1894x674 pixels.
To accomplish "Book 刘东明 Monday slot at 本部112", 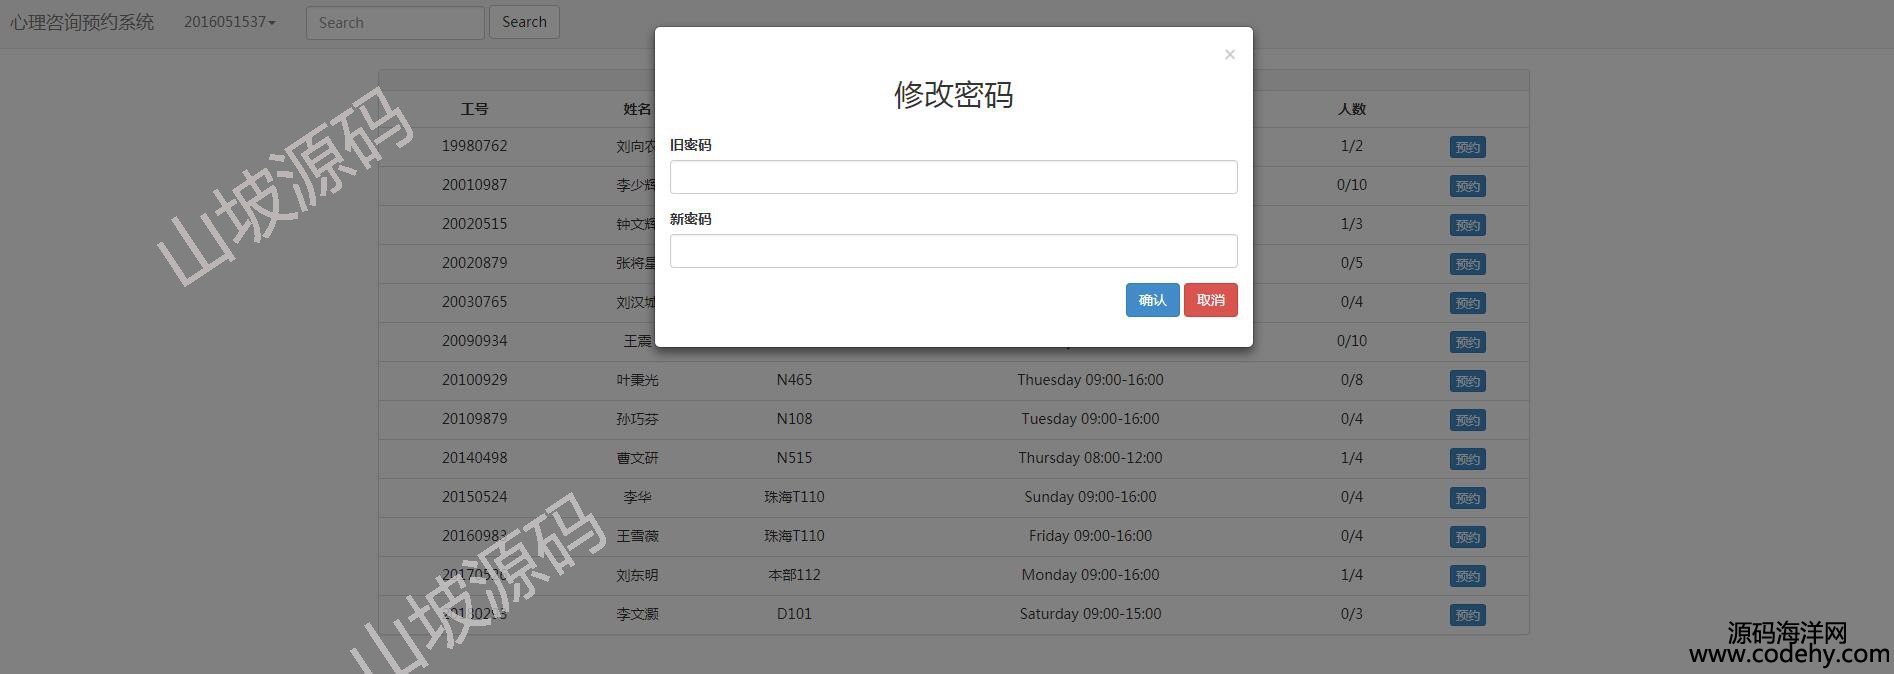I will (1467, 576).
